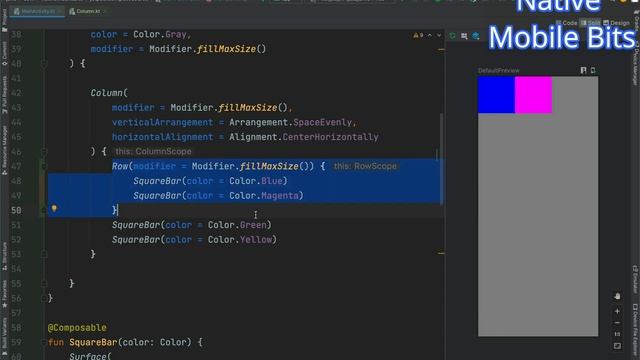Start interactive mode for DefaultPreview
640x360 pixels.
pos(583,70)
